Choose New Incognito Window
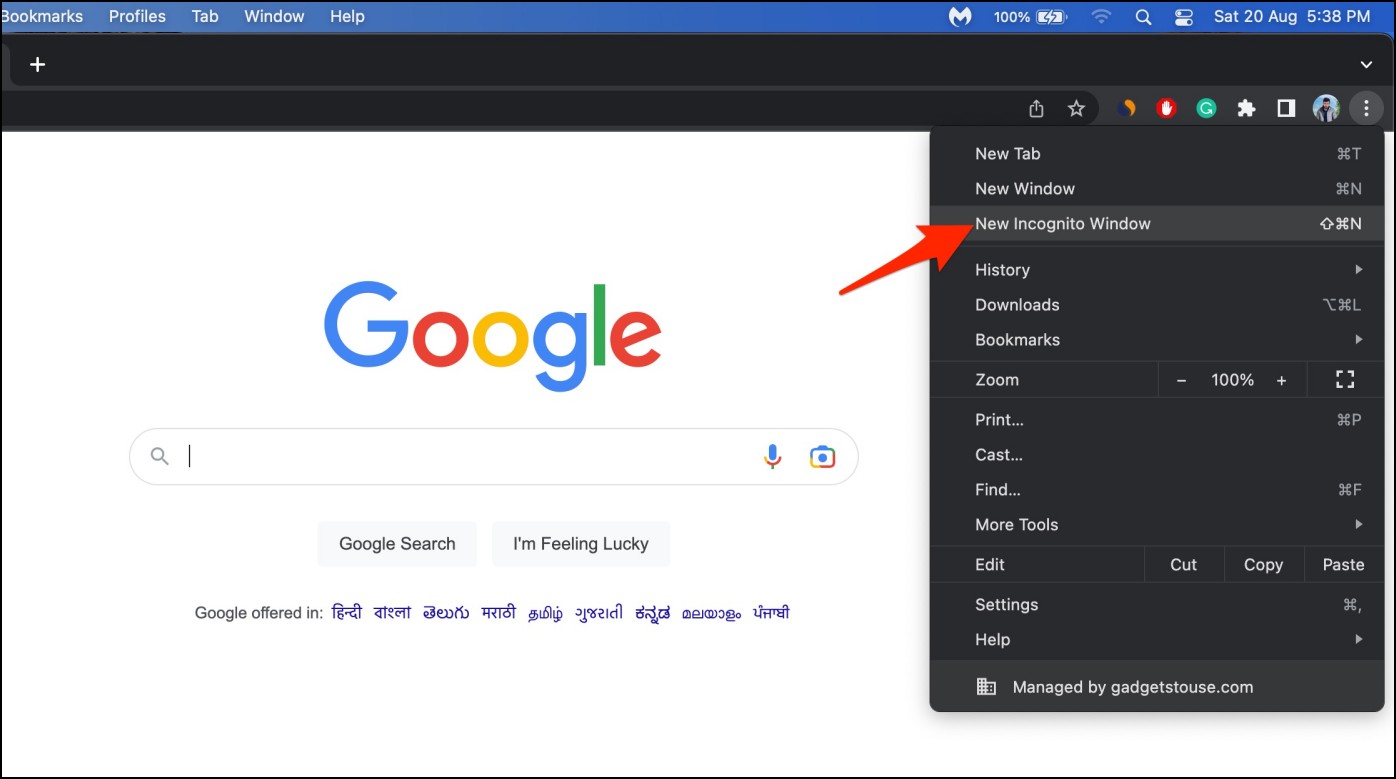 pyautogui.click(x=1157, y=224)
